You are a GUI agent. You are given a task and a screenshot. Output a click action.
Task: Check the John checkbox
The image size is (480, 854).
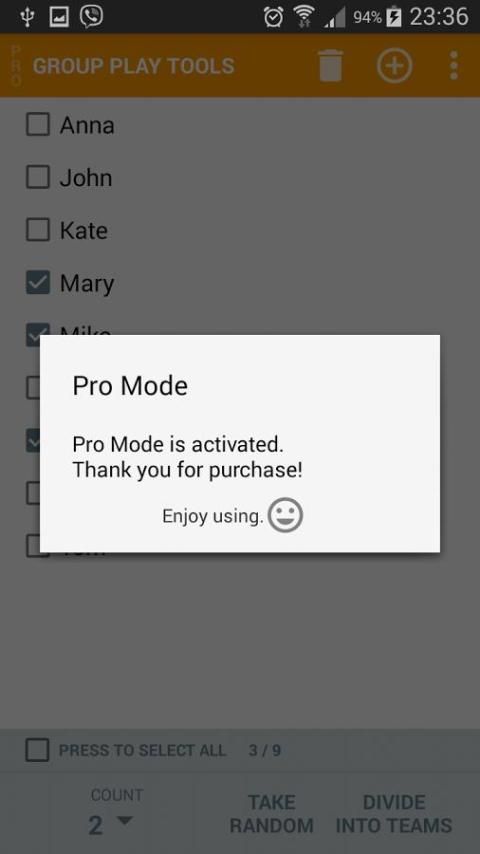[38, 178]
